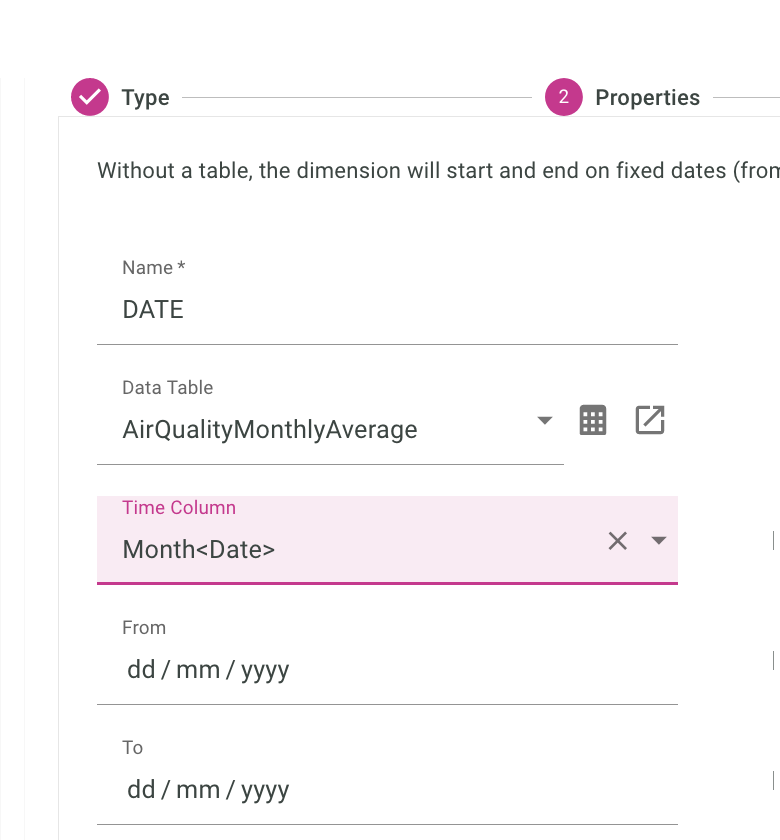
Task: Click the step 2 circle icon
Action: coord(564,98)
